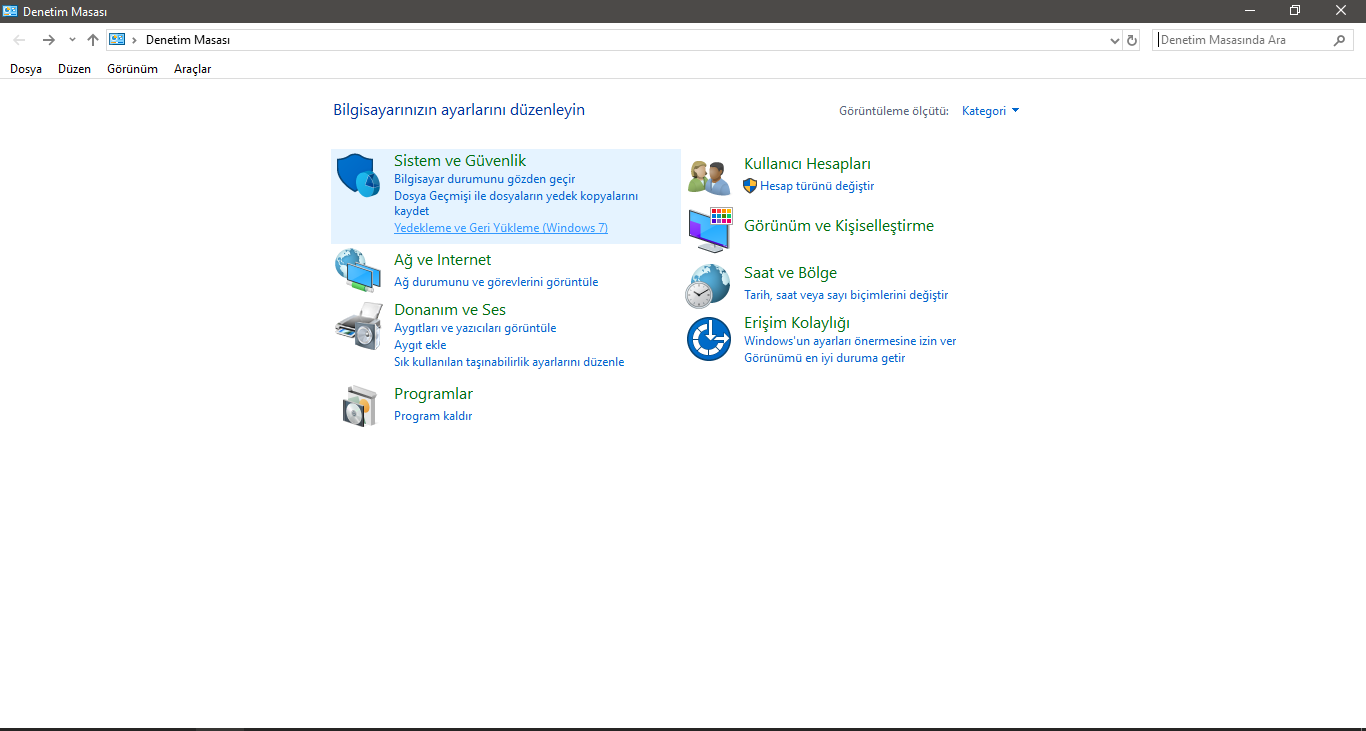The height and width of the screenshot is (731, 1366).
Task: Open Erişim Kolaylığı category heading
Action: coord(797,323)
